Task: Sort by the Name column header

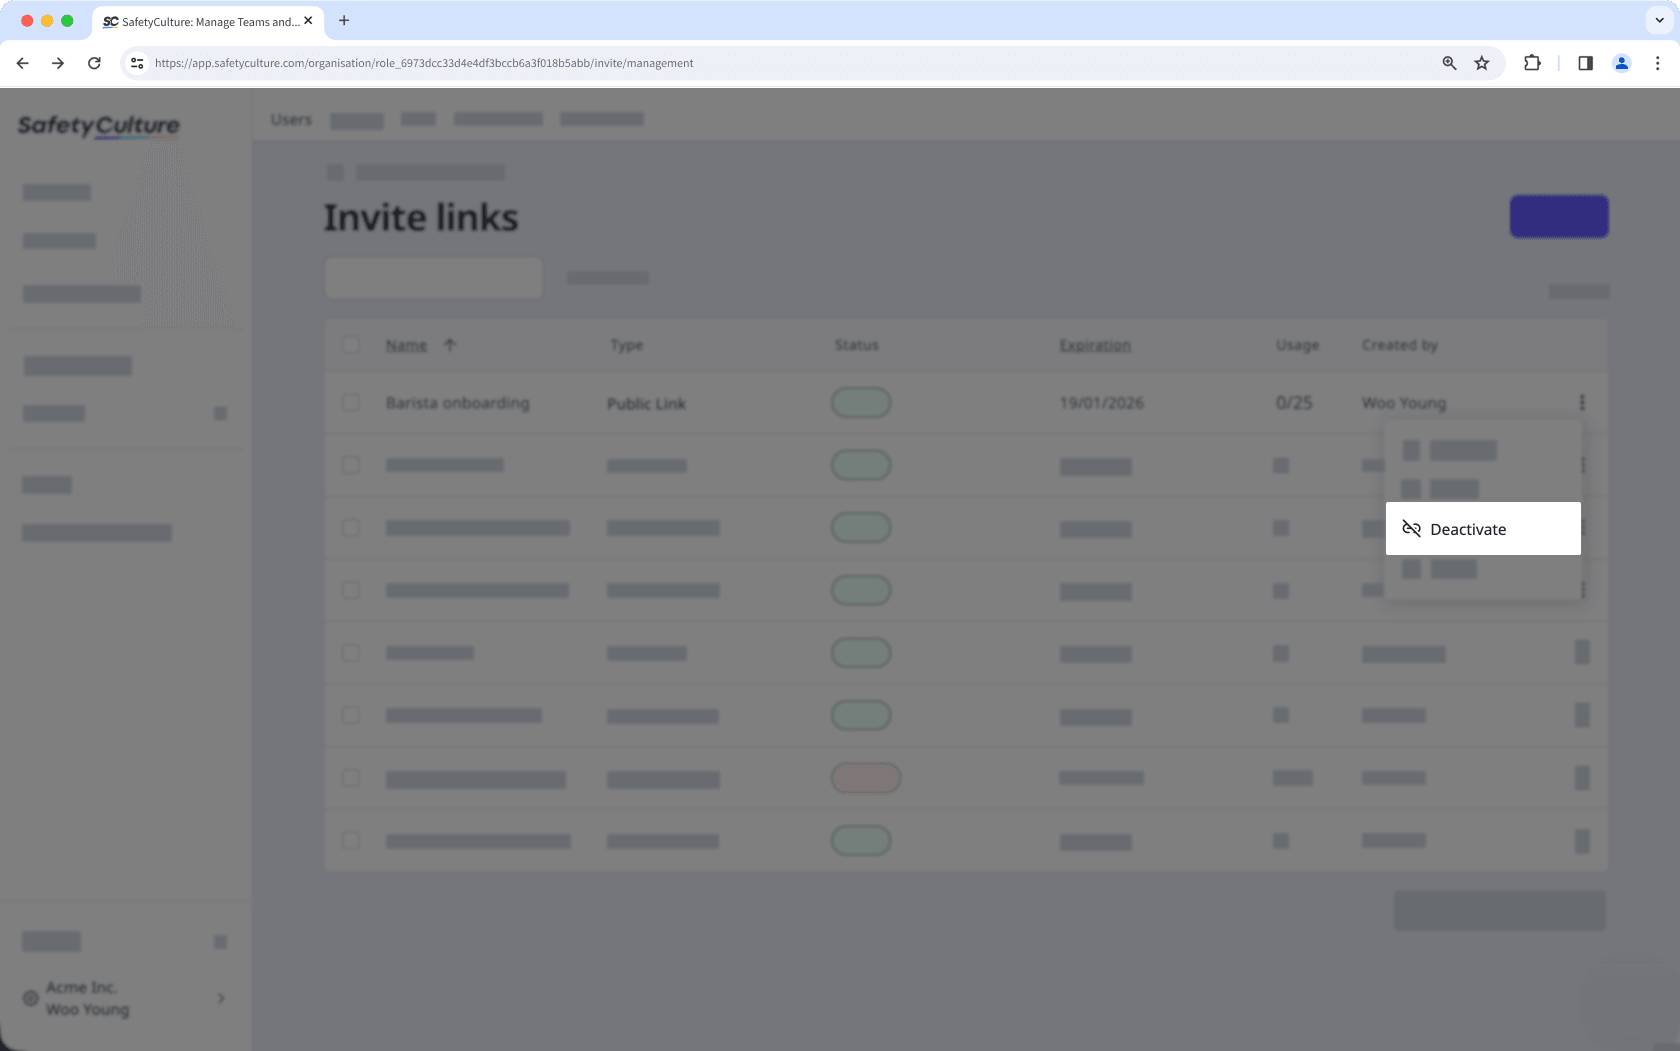Action: coord(406,345)
